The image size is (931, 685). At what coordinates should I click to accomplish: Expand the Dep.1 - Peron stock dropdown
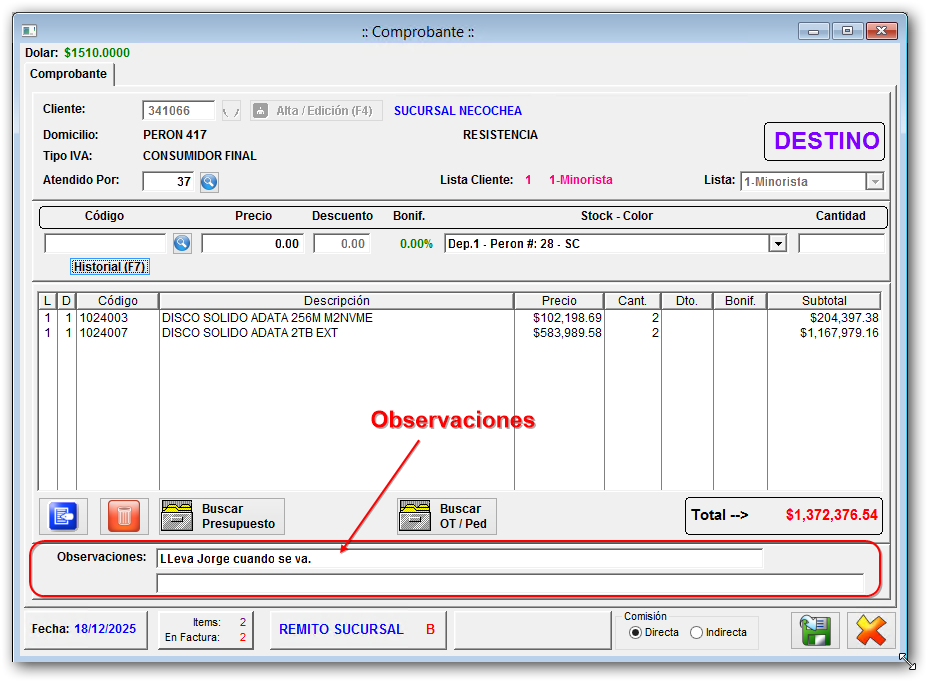click(777, 243)
